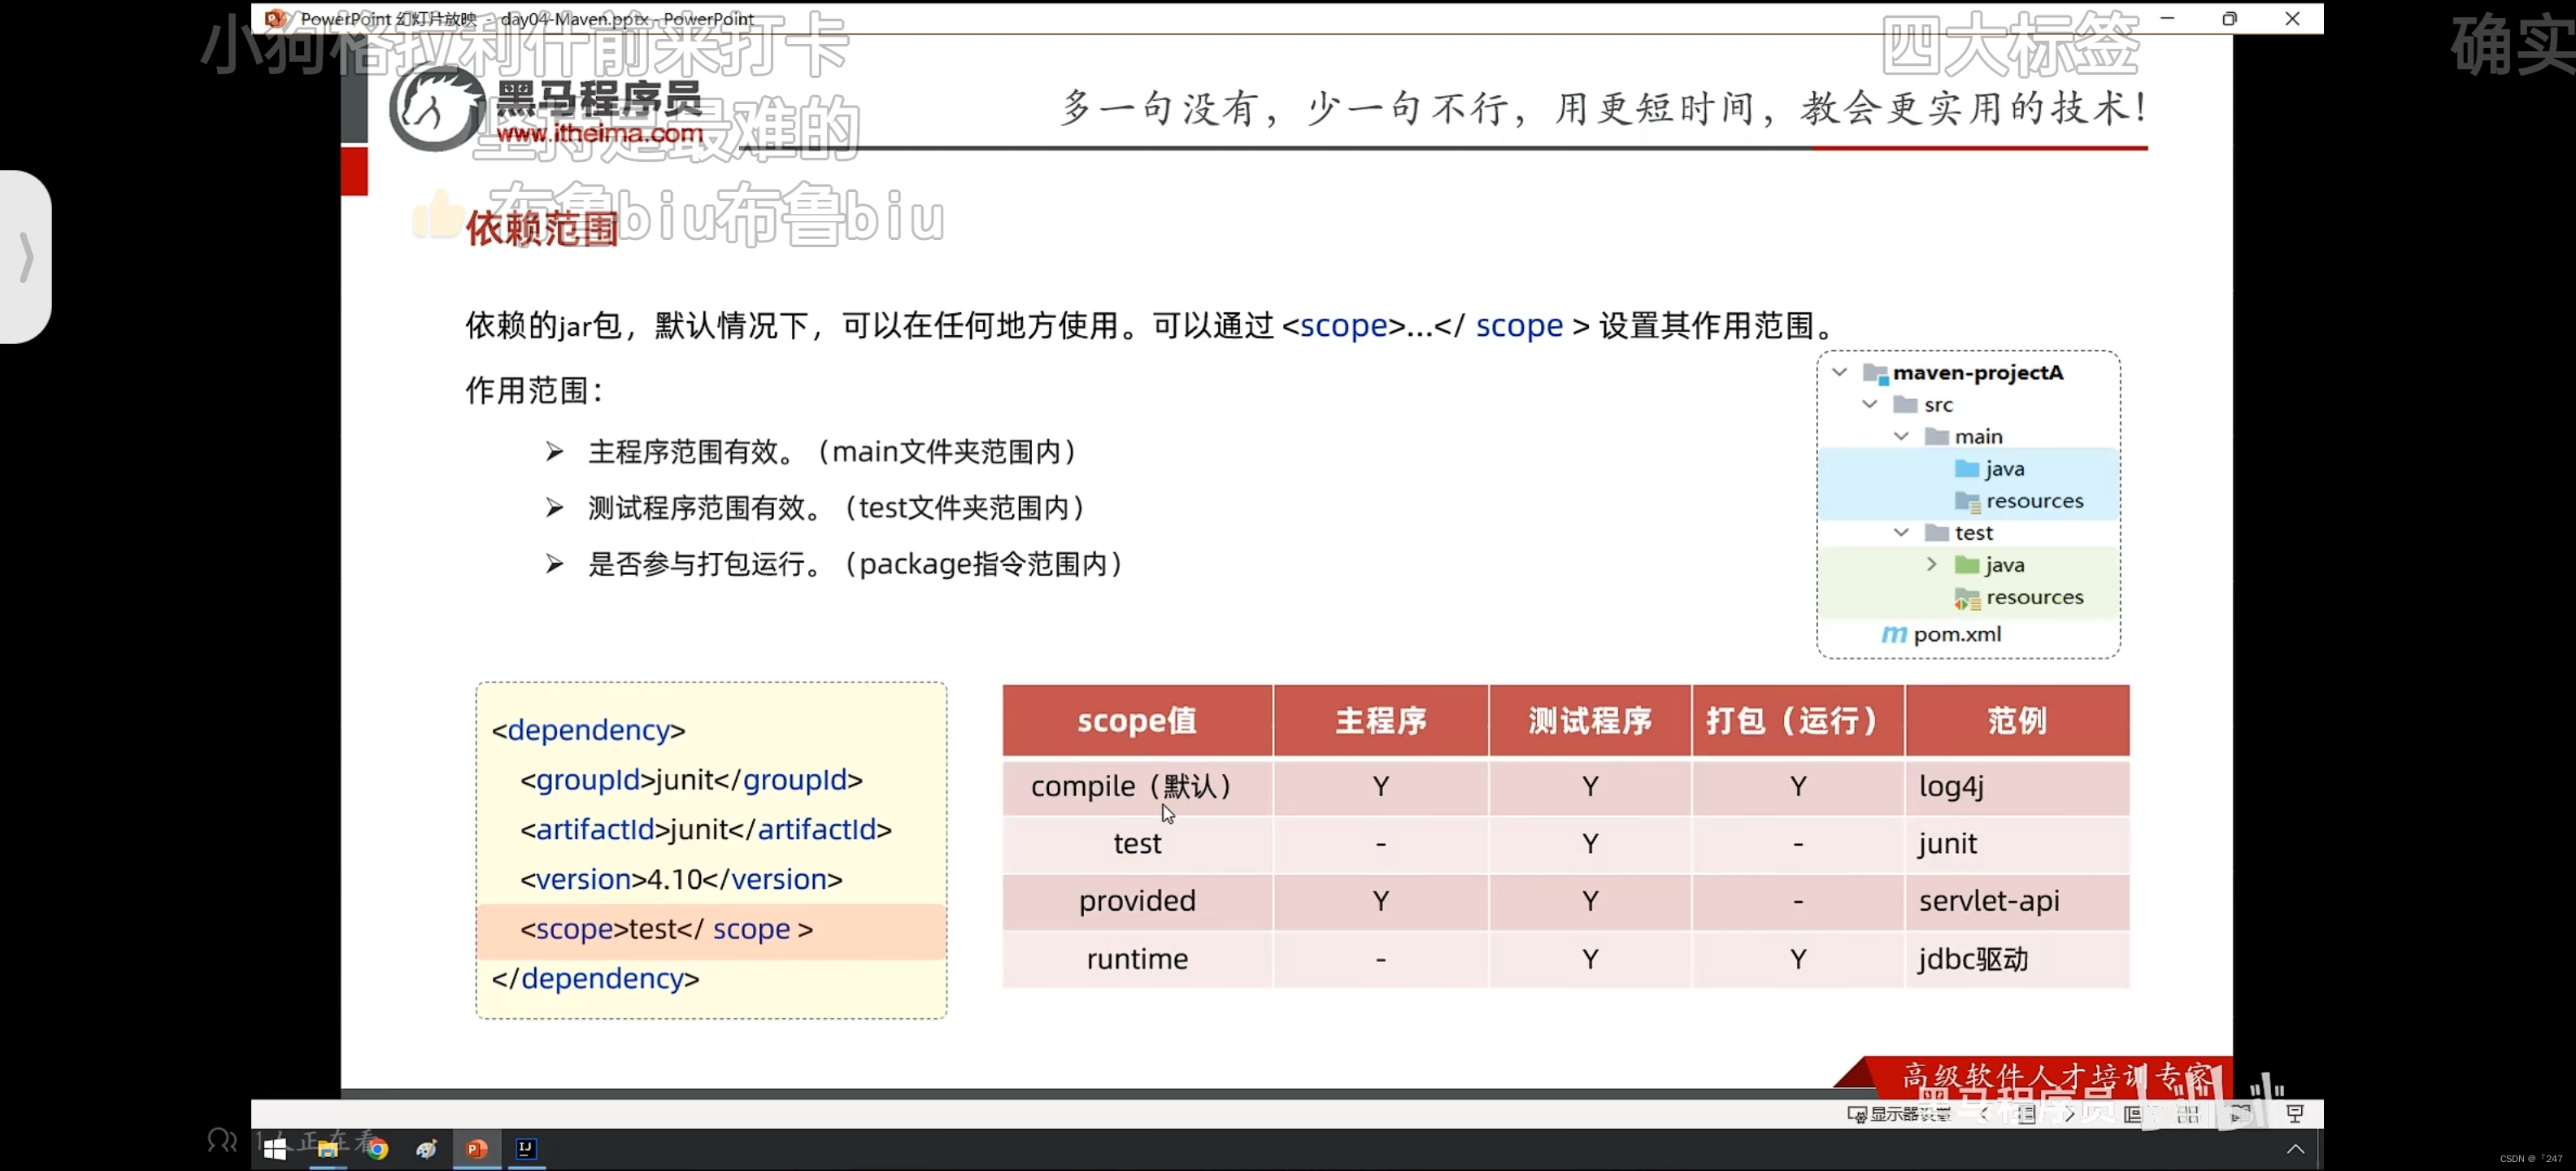Select pom.xml in the project tree
The height and width of the screenshot is (1171, 2576).
click(1942, 634)
